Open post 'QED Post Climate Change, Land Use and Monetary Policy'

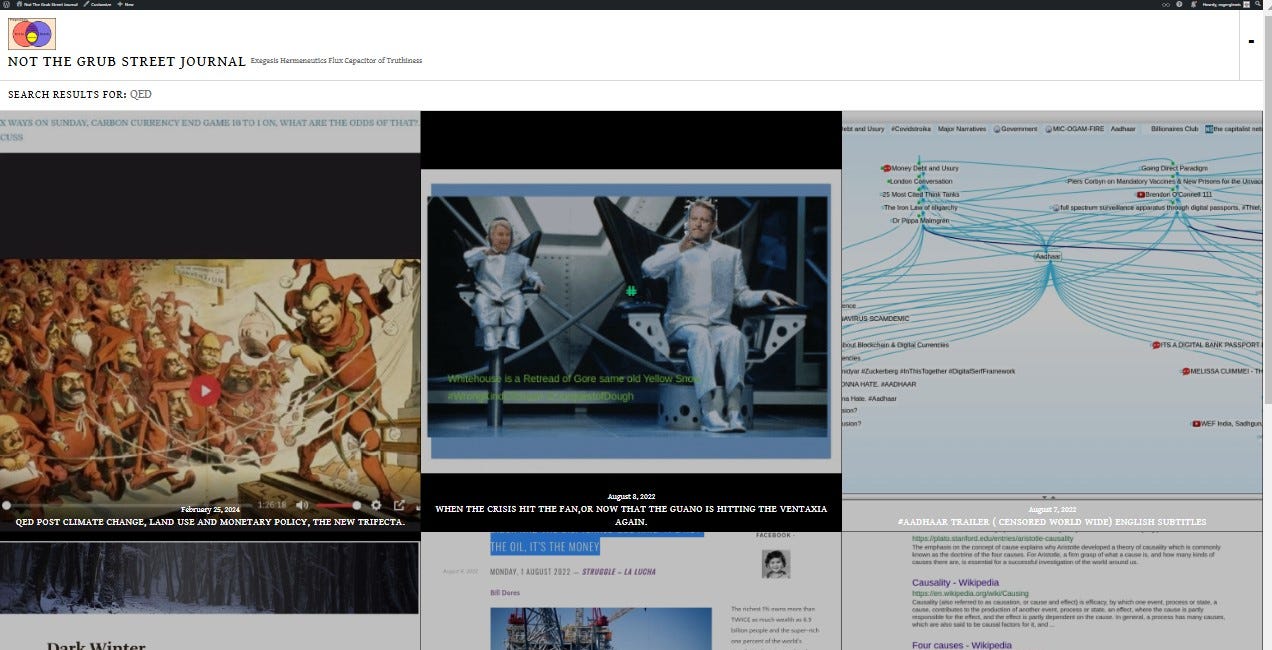(x=210, y=521)
